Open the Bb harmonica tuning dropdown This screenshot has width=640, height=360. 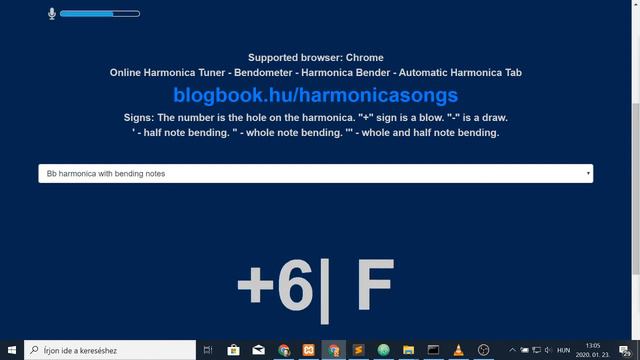coord(316,173)
